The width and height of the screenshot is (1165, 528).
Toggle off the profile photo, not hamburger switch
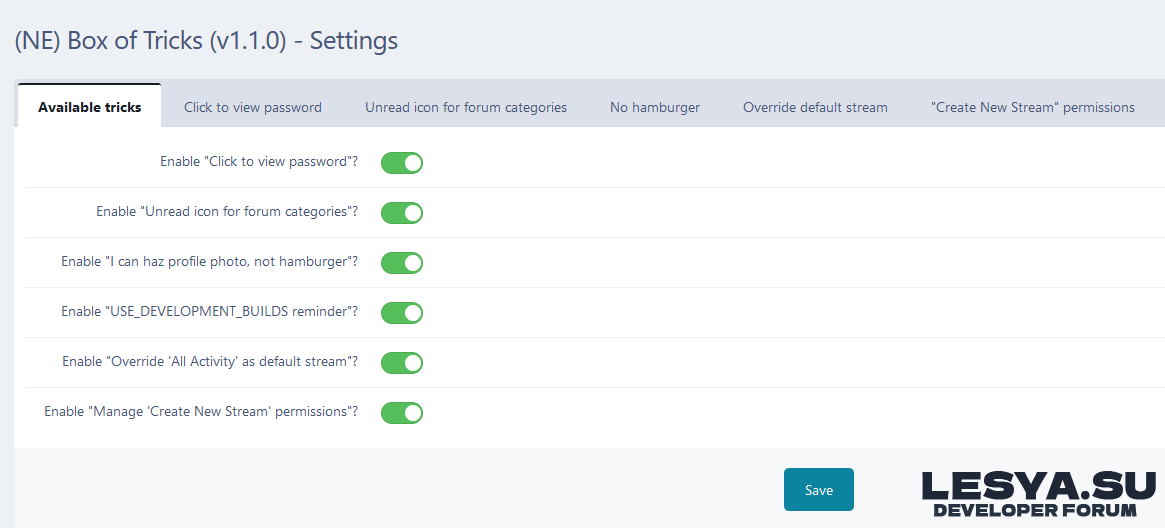pos(402,263)
